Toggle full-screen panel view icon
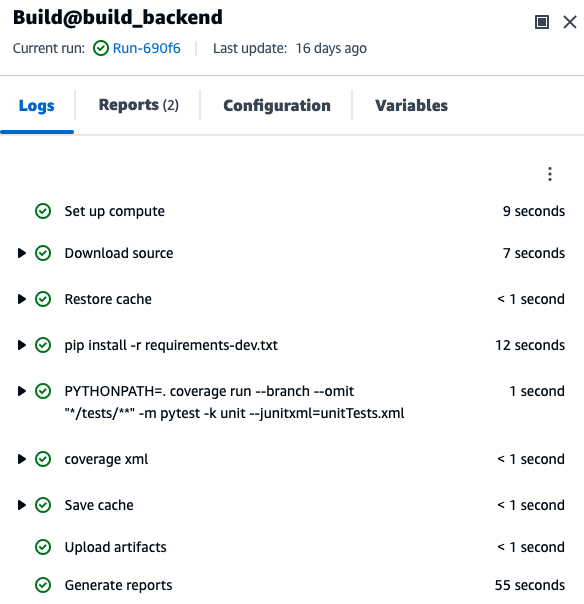584x604 pixels. [x=542, y=22]
